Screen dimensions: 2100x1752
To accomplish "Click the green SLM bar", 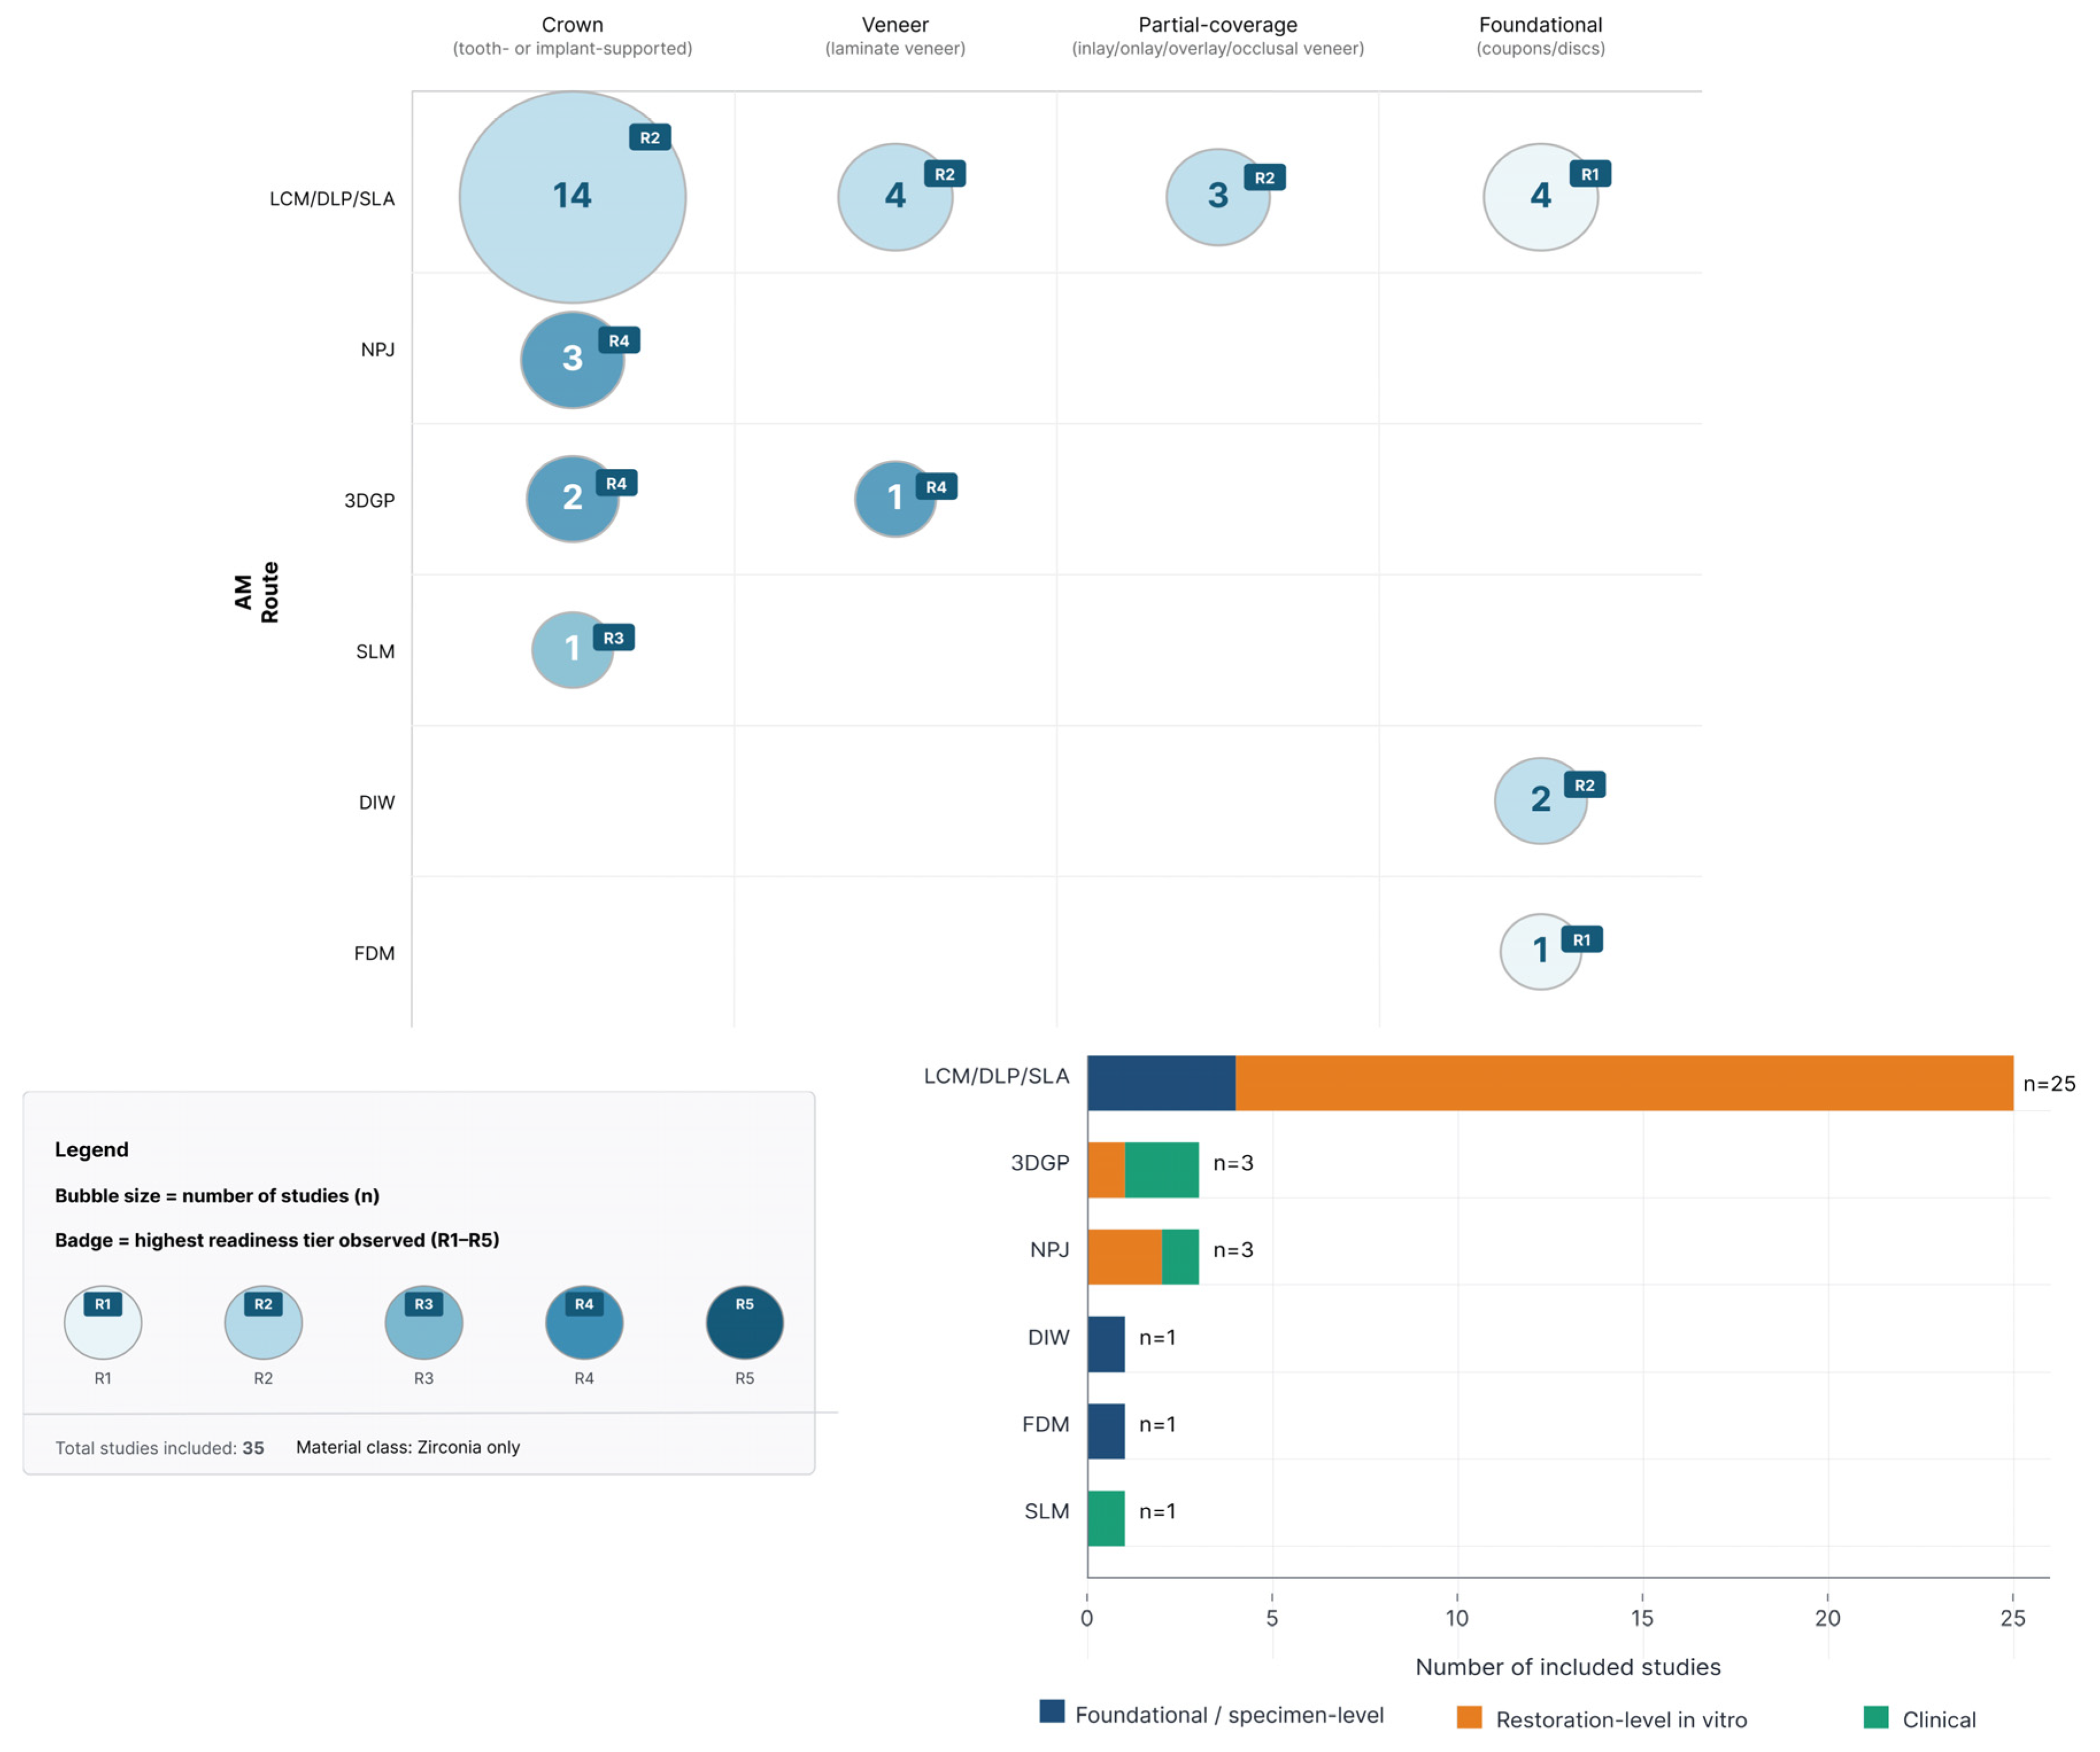I will [1106, 1518].
